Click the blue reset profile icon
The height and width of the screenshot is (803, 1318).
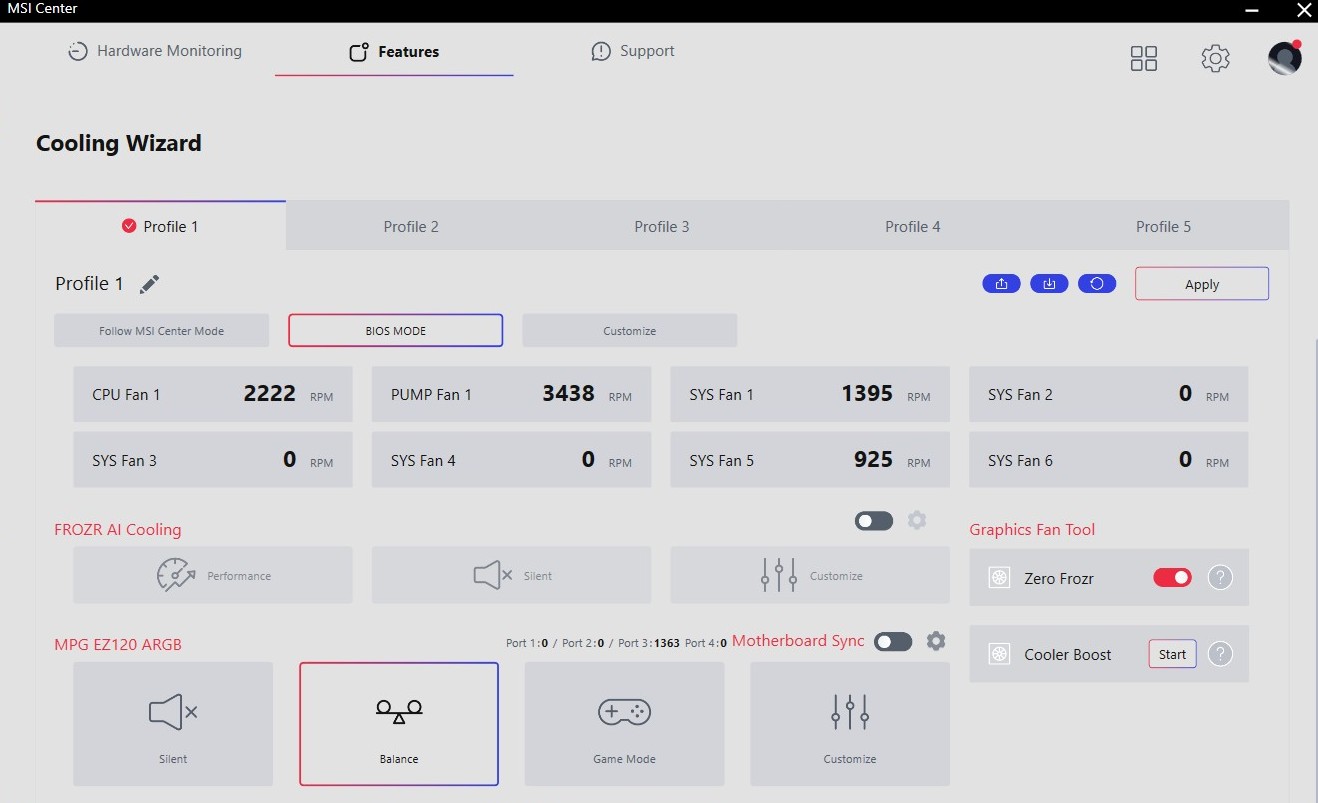(x=1097, y=284)
